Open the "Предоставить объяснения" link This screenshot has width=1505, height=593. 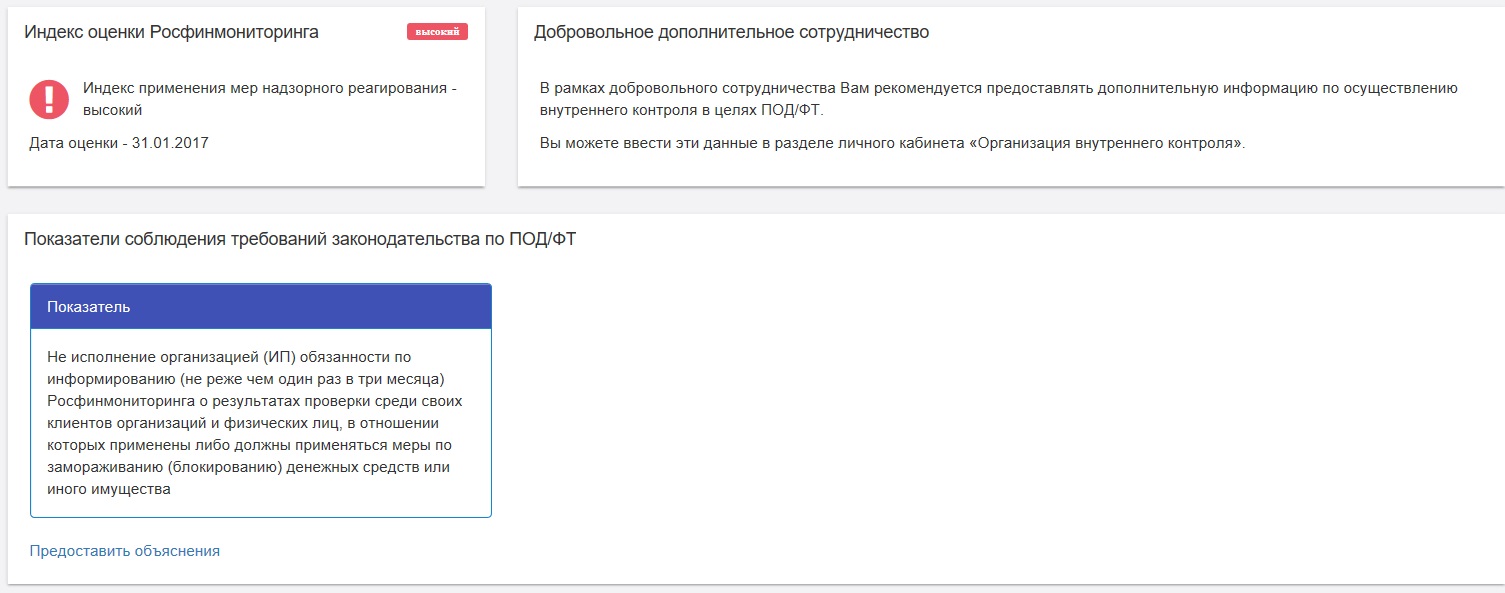(125, 551)
